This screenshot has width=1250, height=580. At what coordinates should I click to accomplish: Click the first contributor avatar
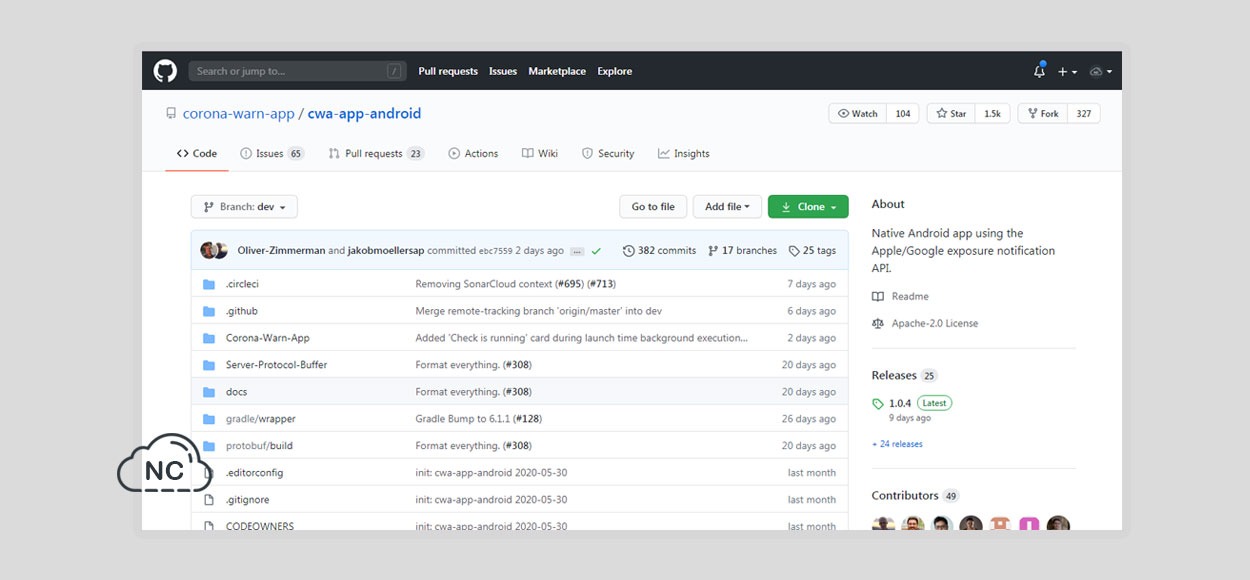click(882, 524)
